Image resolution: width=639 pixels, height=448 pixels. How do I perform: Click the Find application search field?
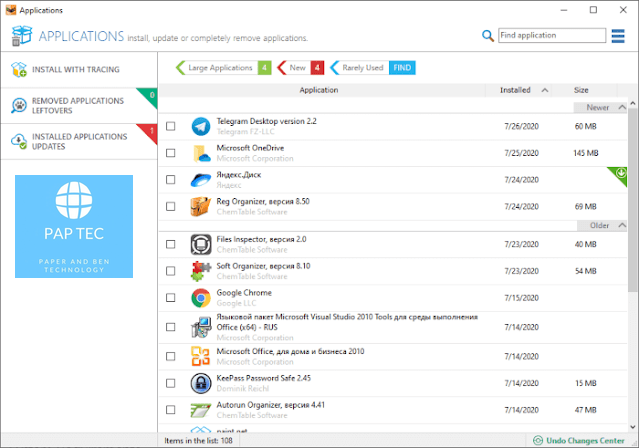pos(552,35)
